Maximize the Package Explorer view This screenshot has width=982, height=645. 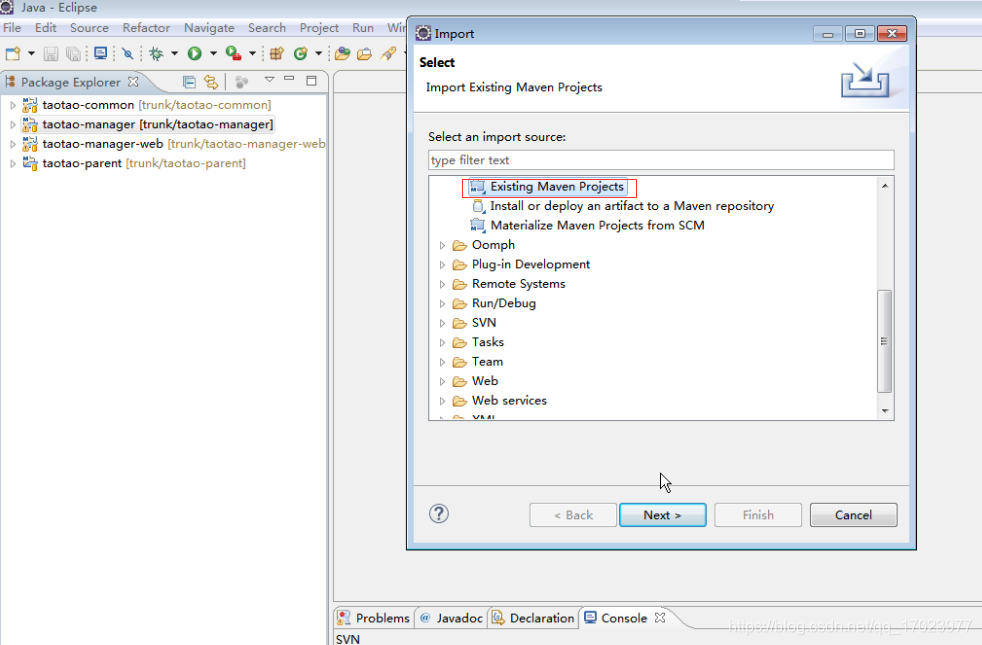(x=311, y=80)
